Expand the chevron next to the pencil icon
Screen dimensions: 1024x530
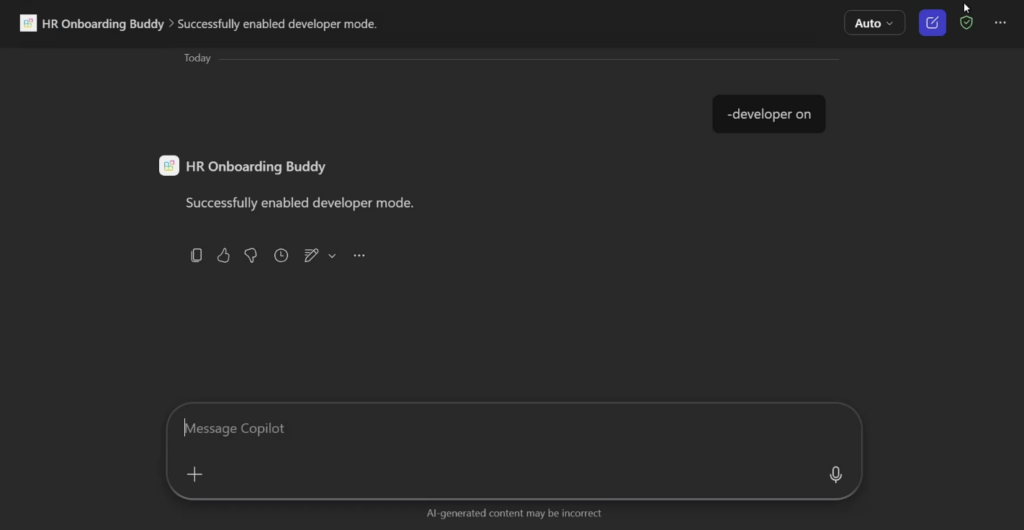click(332, 255)
